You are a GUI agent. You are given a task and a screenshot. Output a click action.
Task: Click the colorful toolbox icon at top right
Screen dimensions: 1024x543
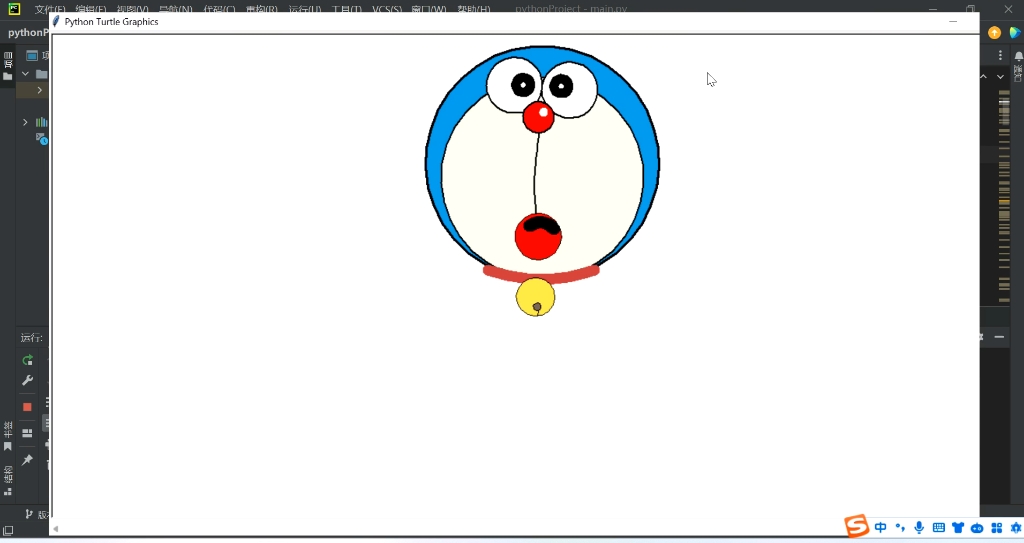point(1016,33)
